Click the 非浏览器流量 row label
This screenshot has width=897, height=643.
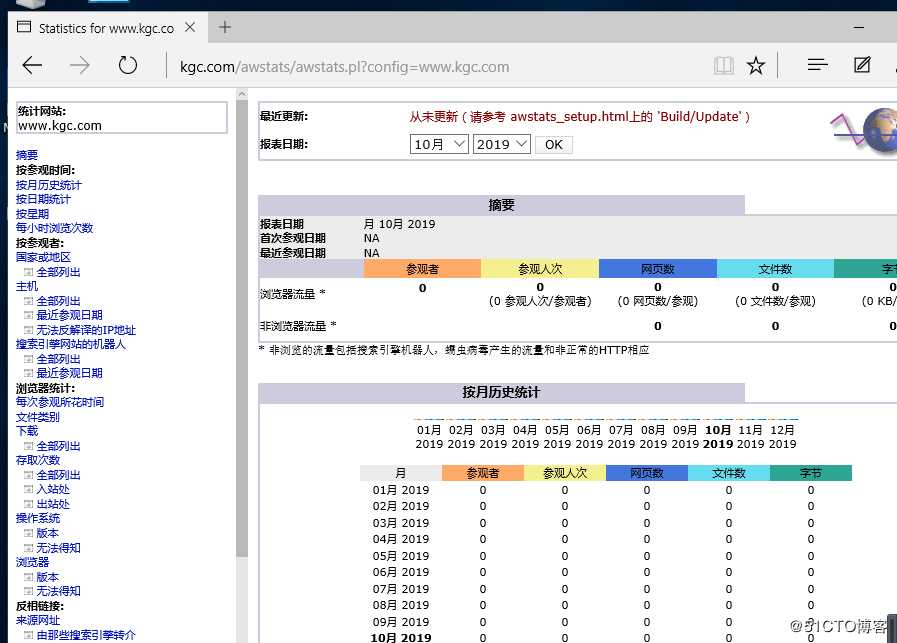pos(297,326)
